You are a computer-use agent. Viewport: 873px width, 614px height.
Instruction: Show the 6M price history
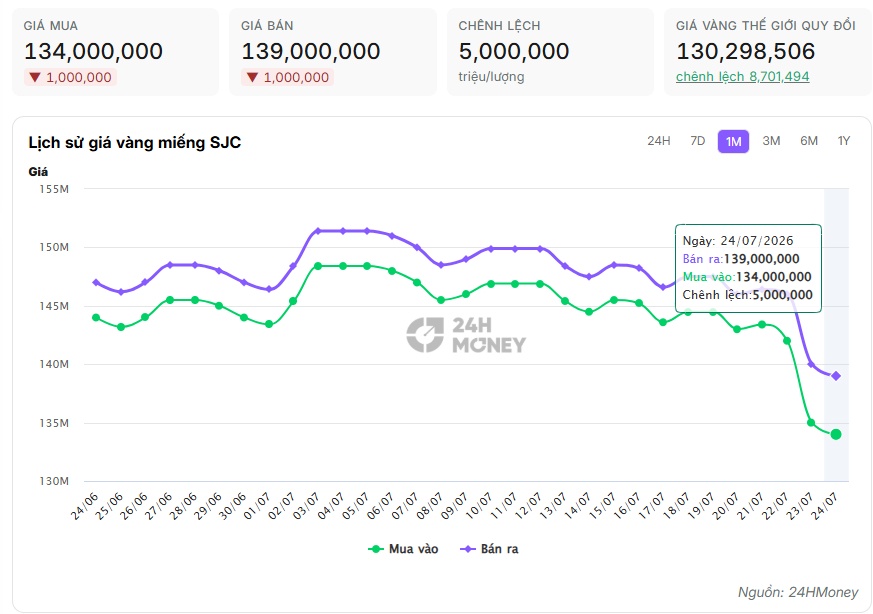pyautogui.click(x=809, y=141)
